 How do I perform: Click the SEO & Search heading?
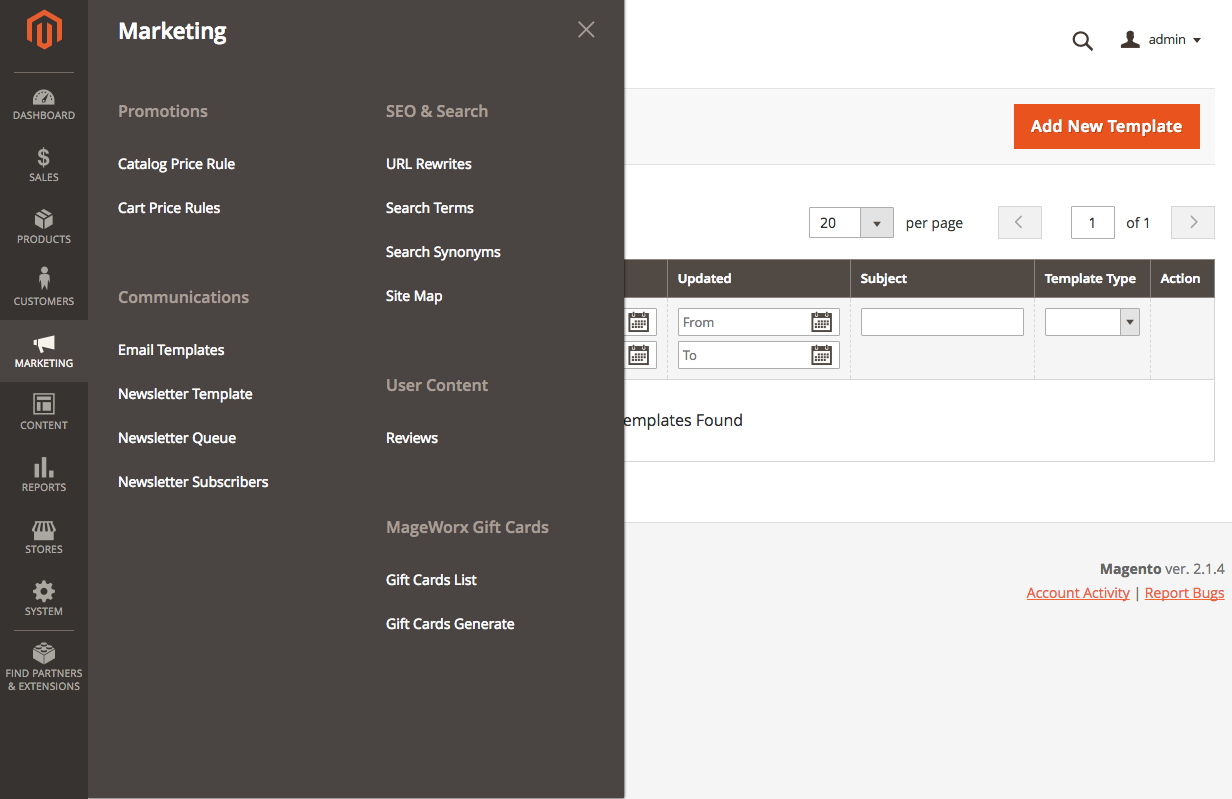coord(437,111)
